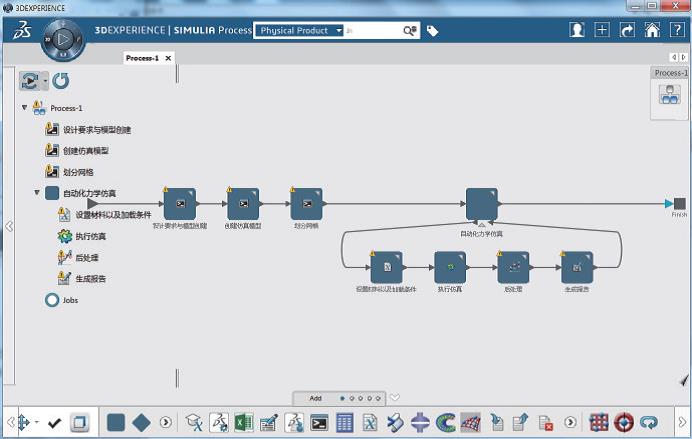Screen dimensions: 692x439
Task: Click the document with X script icon
Action: pyautogui.click(x=370, y=423)
